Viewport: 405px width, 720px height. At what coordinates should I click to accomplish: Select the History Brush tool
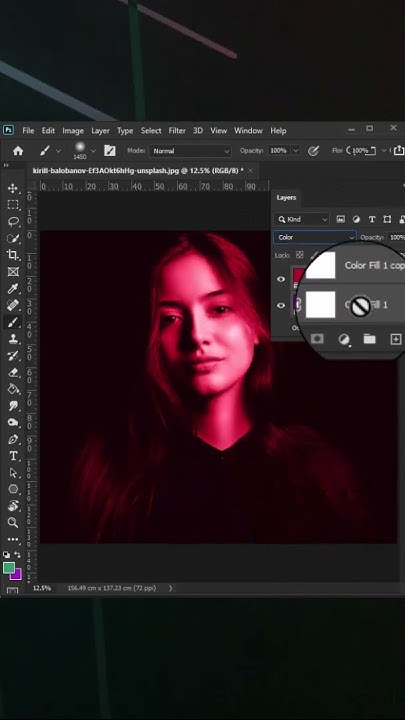[x=13, y=356]
